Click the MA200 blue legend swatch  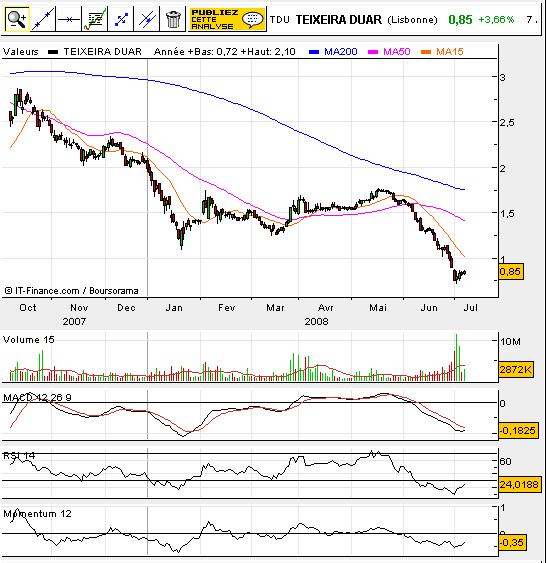point(314,52)
